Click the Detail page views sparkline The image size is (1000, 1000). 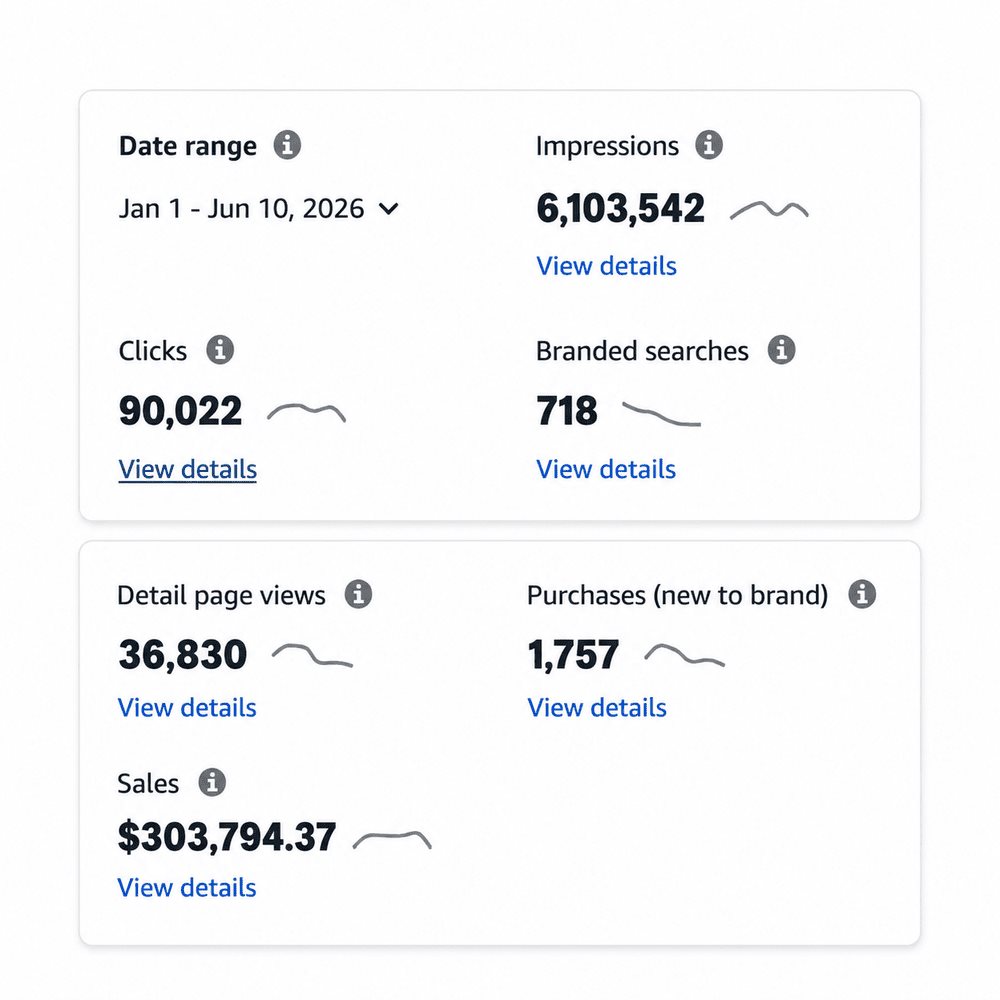(312, 655)
